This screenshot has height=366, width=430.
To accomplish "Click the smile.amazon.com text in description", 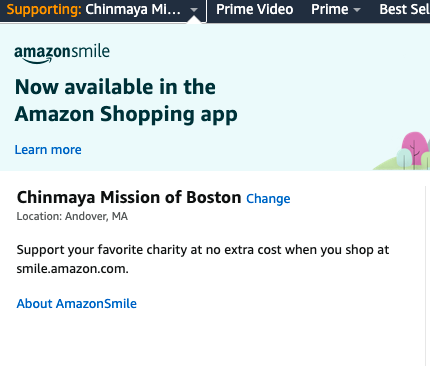I will 72,269.
